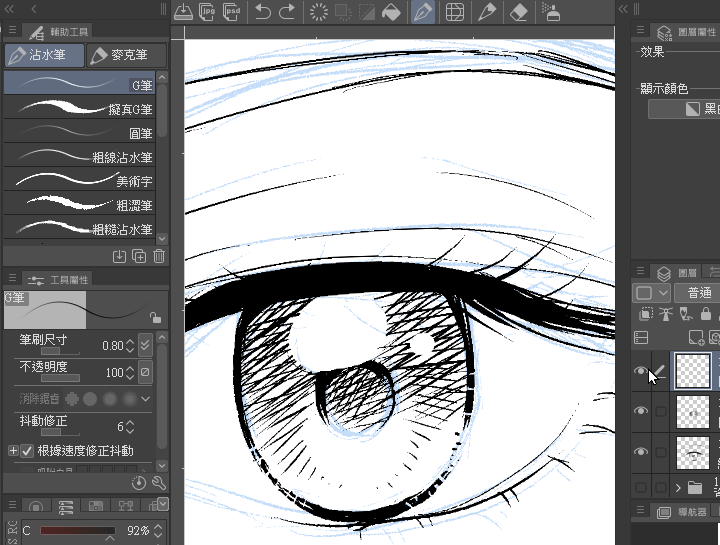Uncheck 根據速度修正抖動 checkbox
Viewport: 720px width, 545px height.
(27, 451)
